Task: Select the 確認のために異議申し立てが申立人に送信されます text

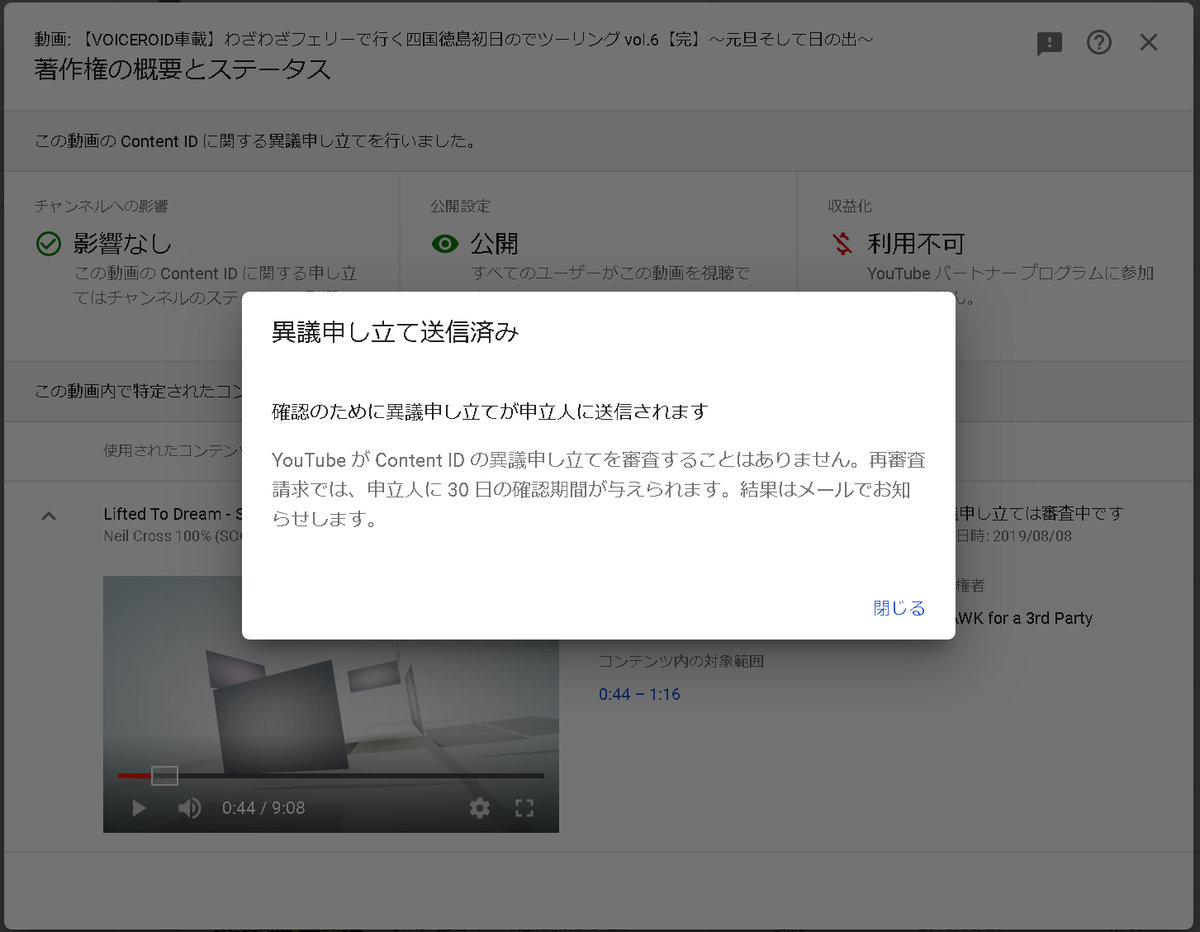Action: (x=490, y=411)
